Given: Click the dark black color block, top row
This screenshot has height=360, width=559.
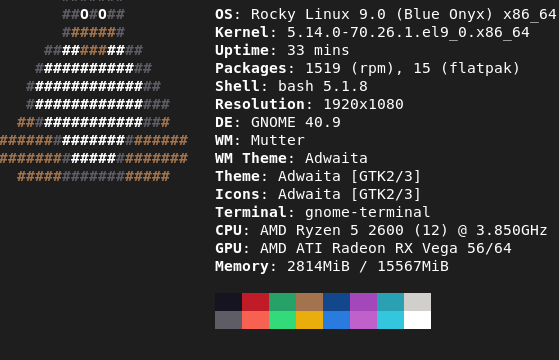Looking at the screenshot, I should [229, 302].
